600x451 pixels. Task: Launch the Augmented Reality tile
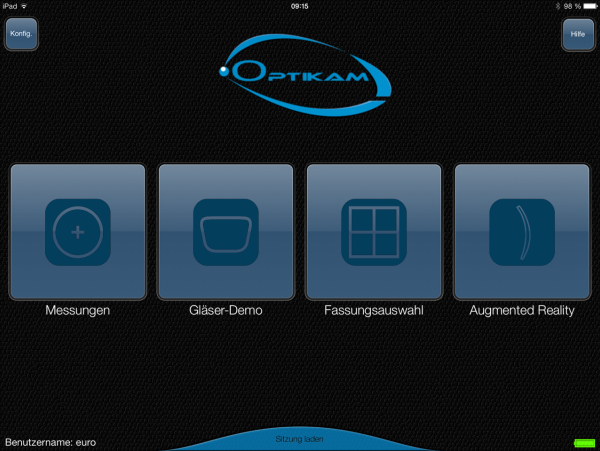pos(522,231)
